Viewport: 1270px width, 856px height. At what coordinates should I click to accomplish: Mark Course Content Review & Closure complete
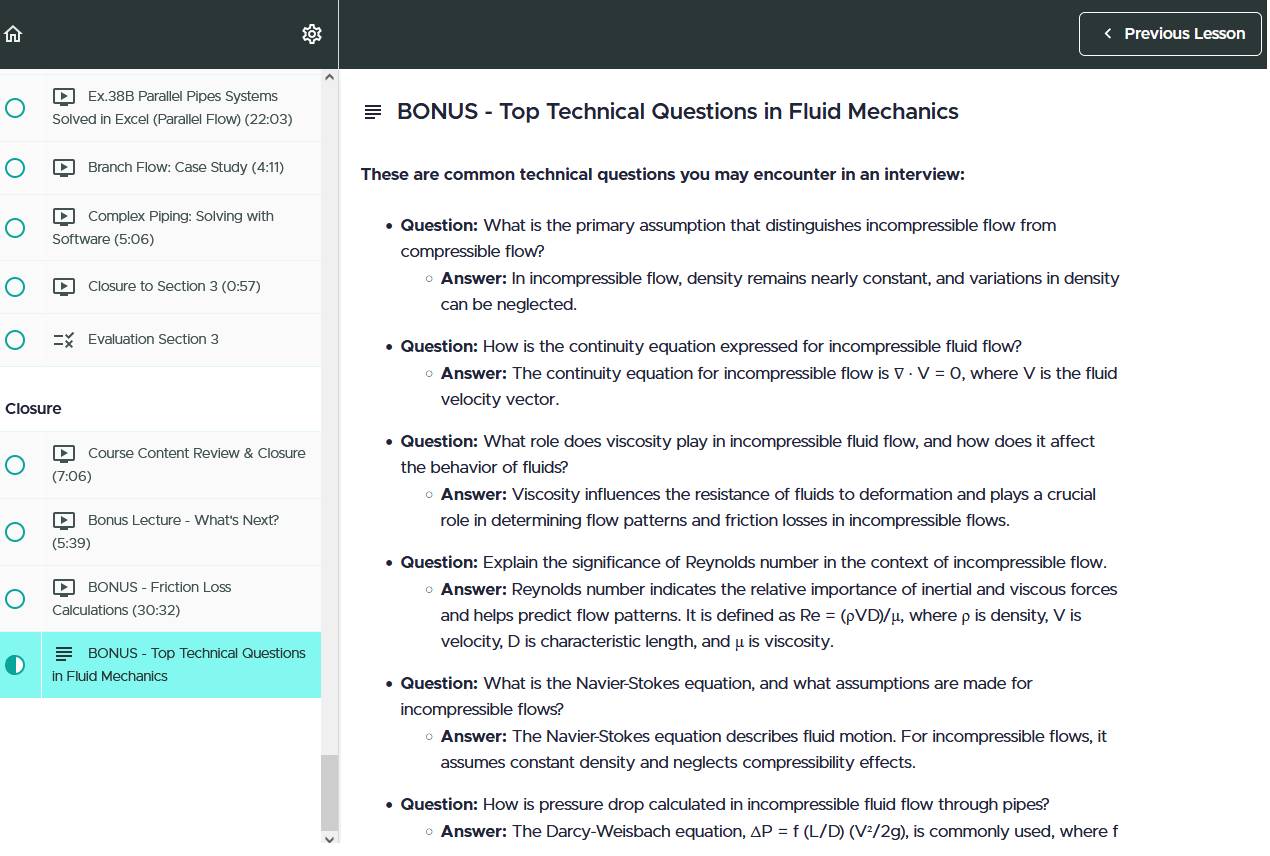pyautogui.click(x=15, y=465)
